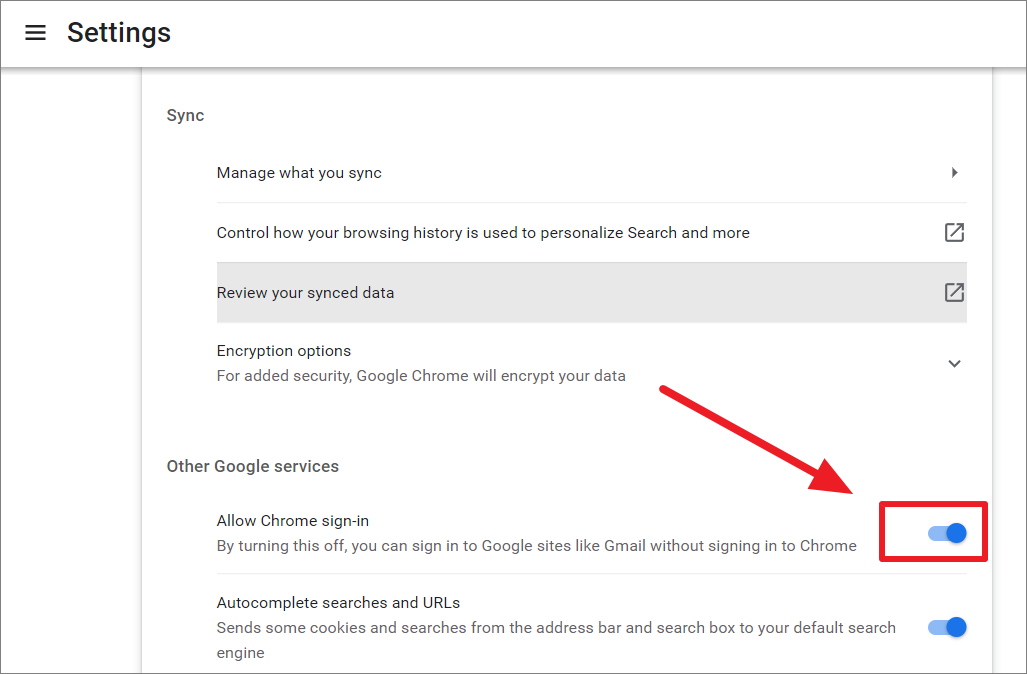
Task: Click the Encryption options label
Action: coord(284,351)
